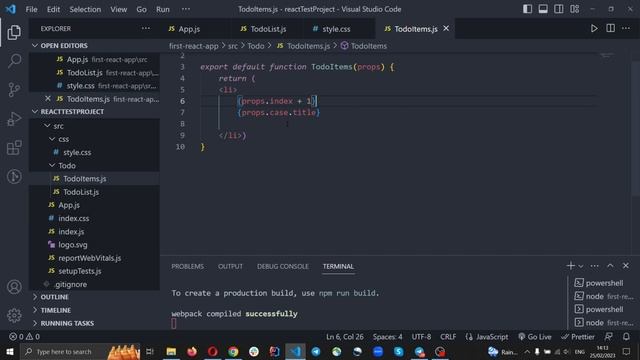Open the terminal launch profile dropdown
The image size is (640, 360).
pos(581,266)
